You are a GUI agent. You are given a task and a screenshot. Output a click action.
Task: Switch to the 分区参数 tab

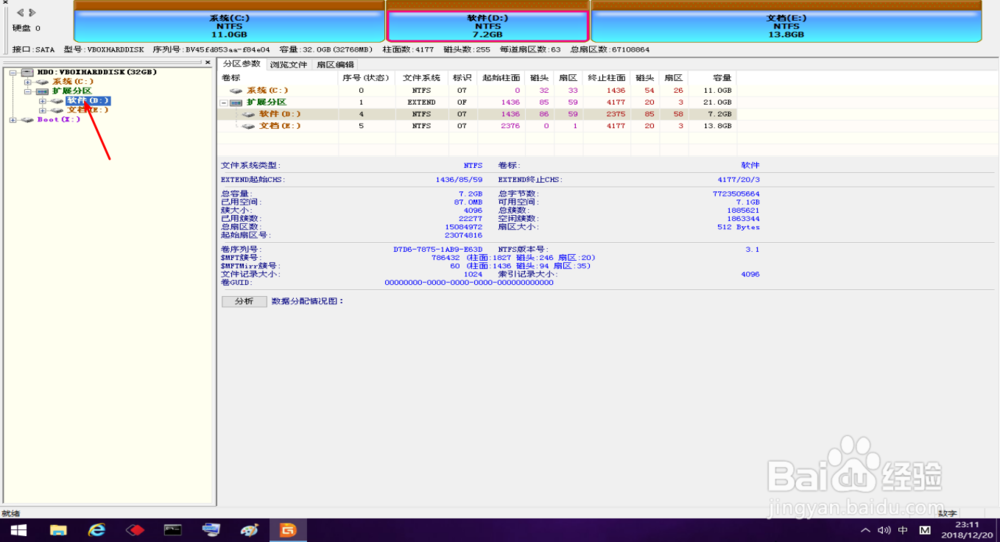coord(241,64)
